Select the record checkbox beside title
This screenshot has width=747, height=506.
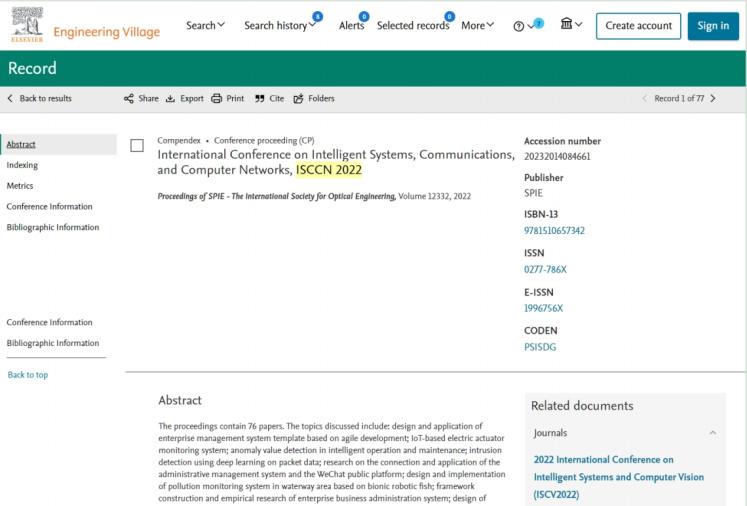[137, 146]
